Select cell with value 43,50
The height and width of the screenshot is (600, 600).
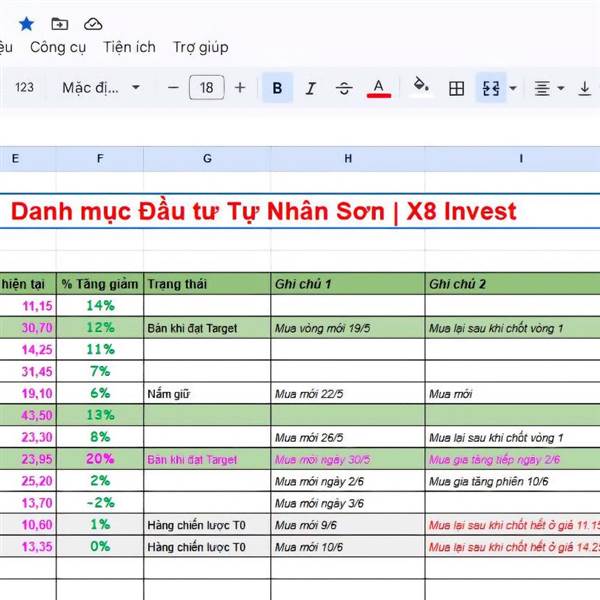(28, 415)
